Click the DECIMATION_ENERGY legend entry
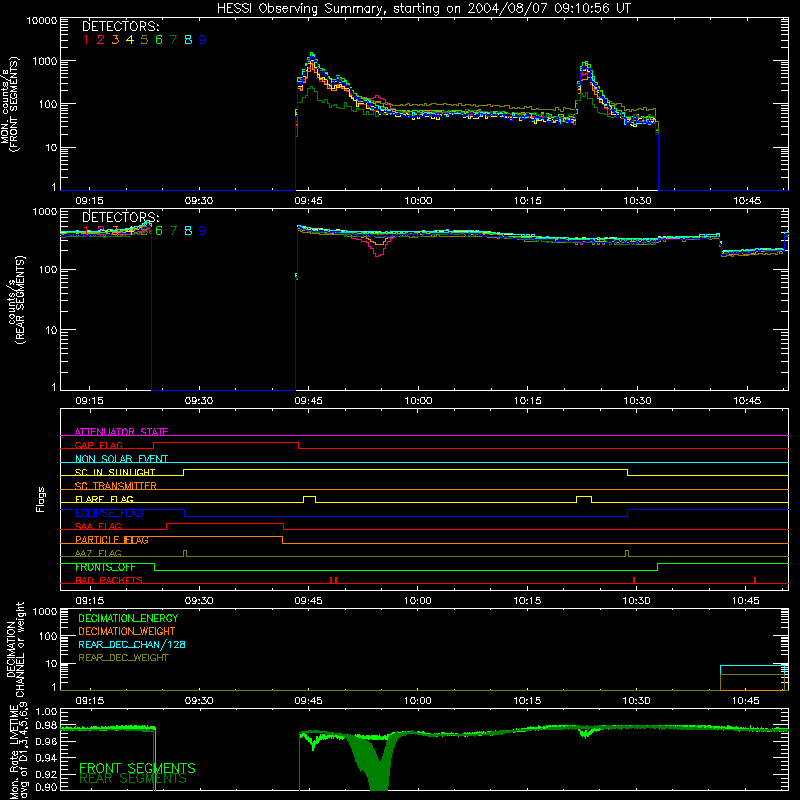 tap(128, 618)
